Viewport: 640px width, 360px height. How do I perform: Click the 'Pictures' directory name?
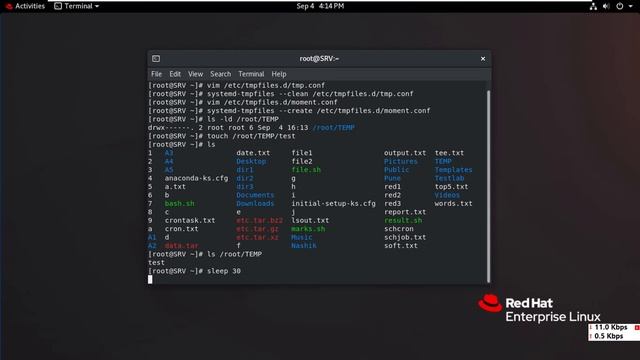(401, 162)
